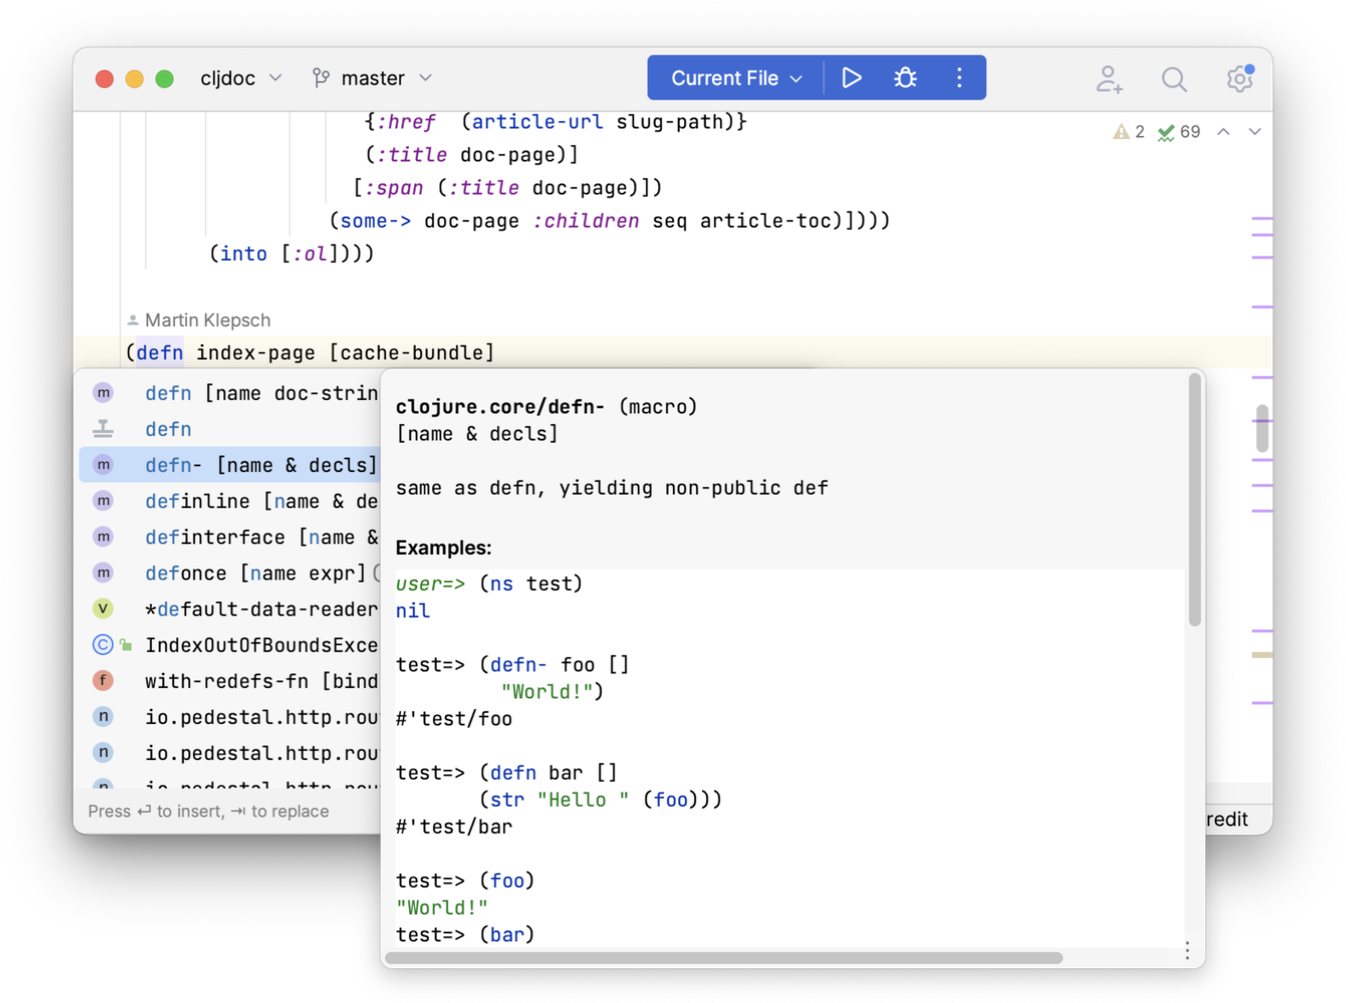This screenshot has width=1346, height=1003.
Task: Select the defn live template completion
Action: pyautogui.click(x=230, y=429)
